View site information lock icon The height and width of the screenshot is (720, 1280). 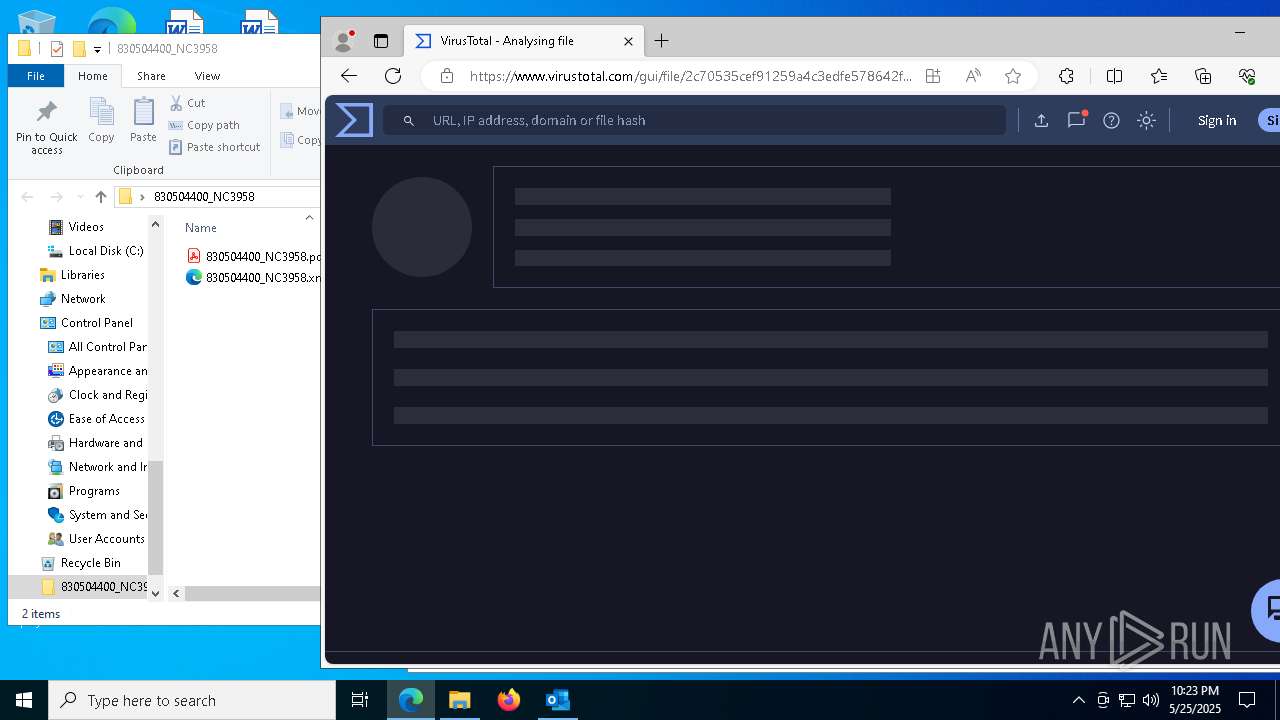coord(447,76)
